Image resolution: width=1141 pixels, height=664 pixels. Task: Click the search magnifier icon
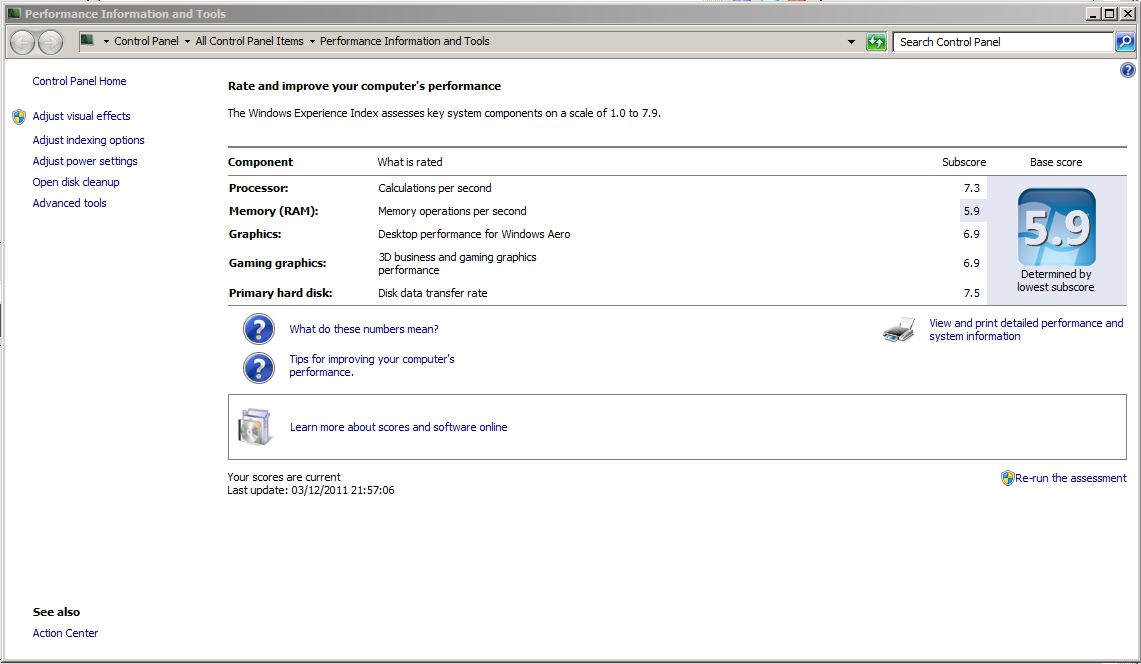coord(1125,42)
